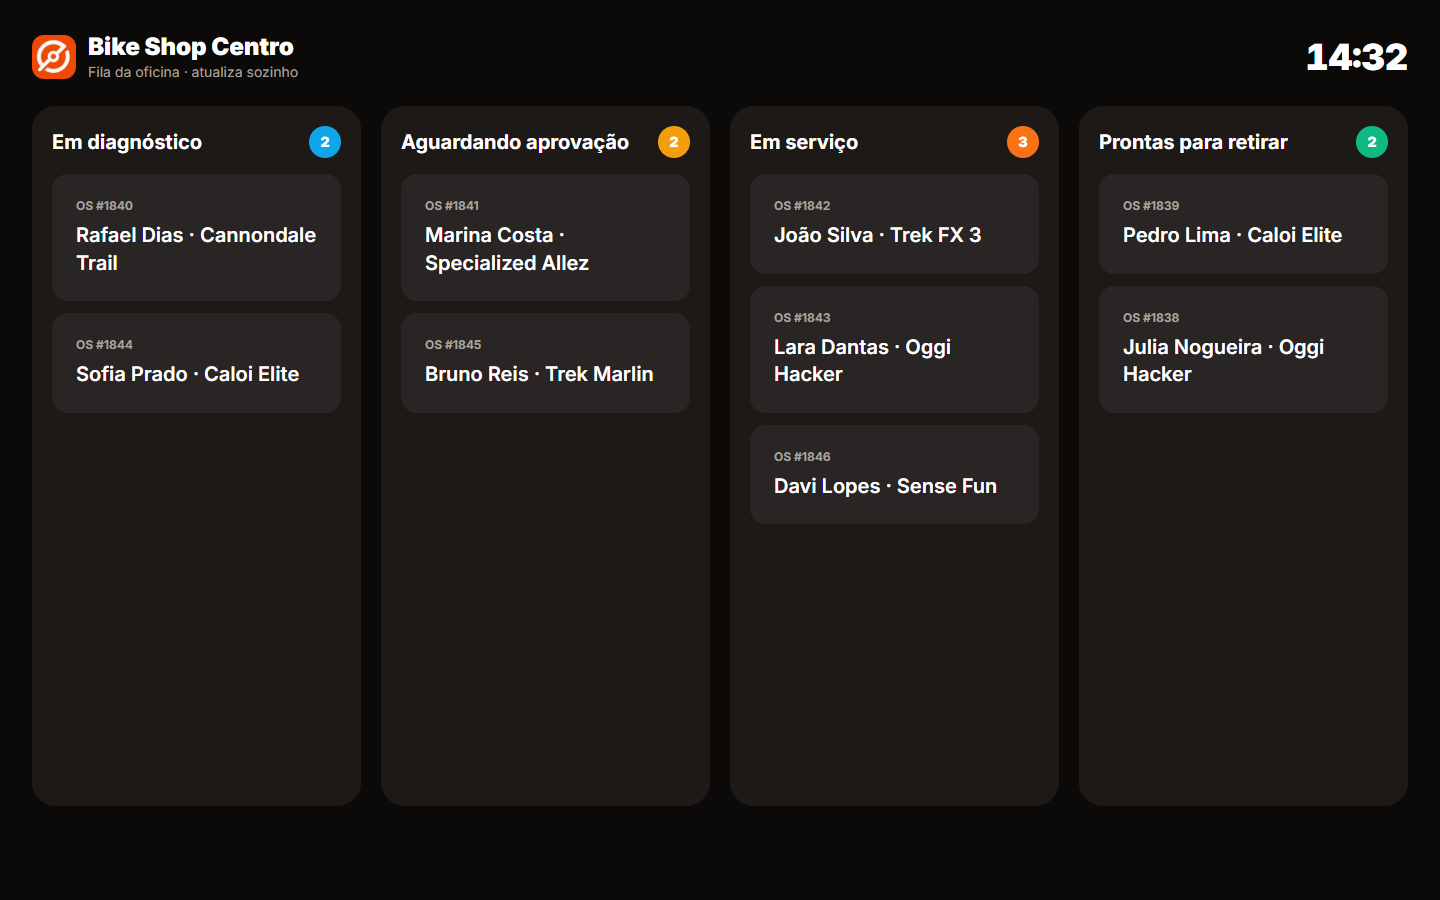
Task: Click order number OS #1843
Action: (802, 318)
